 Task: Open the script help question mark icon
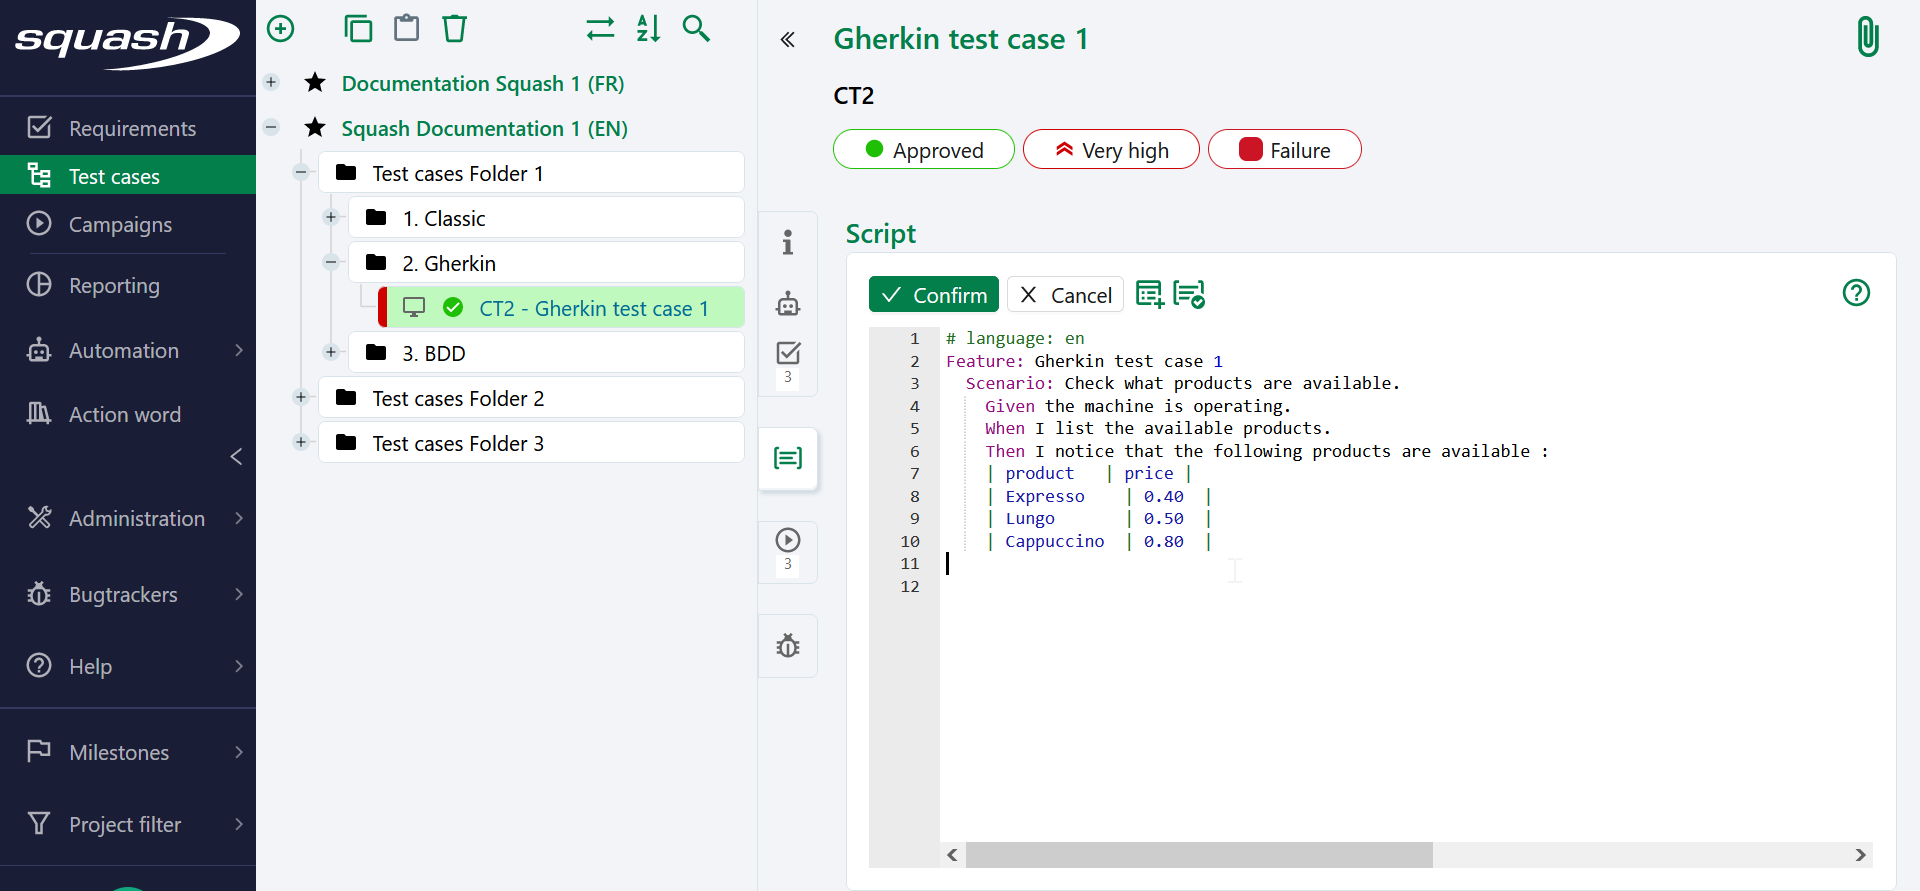1856,293
